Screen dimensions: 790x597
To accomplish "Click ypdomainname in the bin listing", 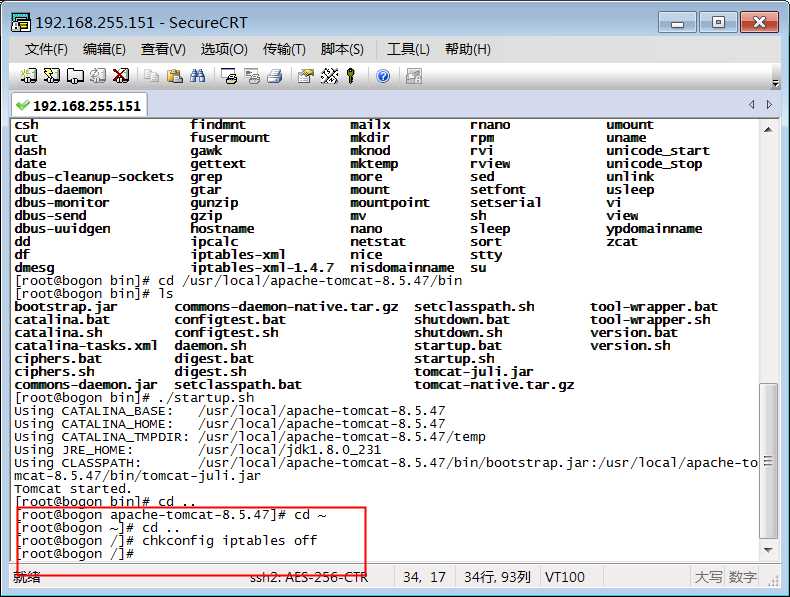I will tap(654, 229).
